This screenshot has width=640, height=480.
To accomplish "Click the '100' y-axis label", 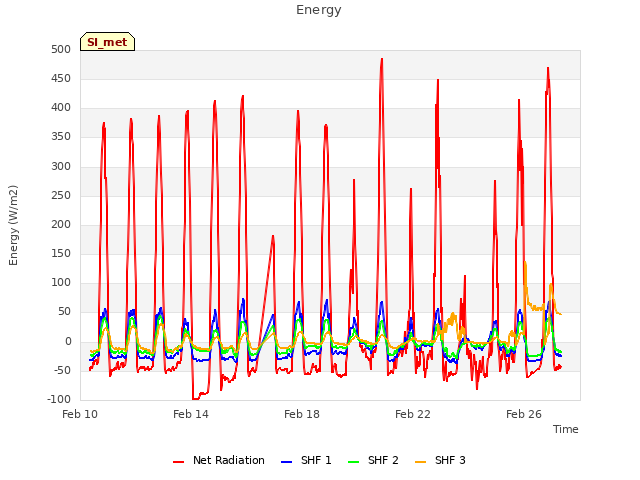I will [61, 282].
